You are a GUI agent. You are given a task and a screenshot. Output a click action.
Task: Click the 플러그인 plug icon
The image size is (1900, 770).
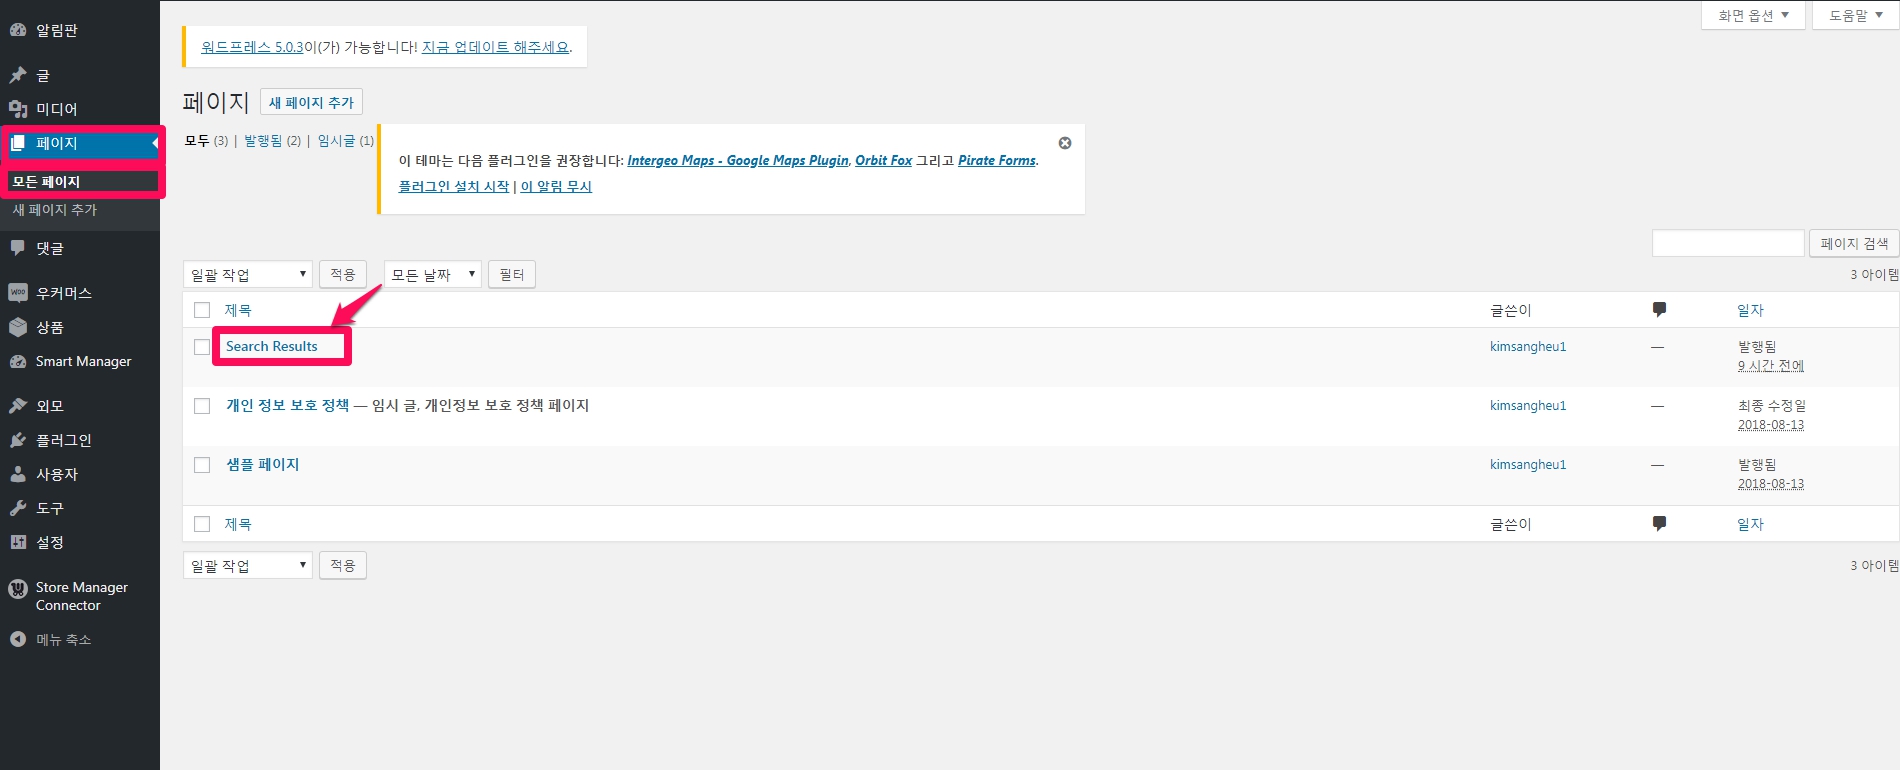(18, 440)
